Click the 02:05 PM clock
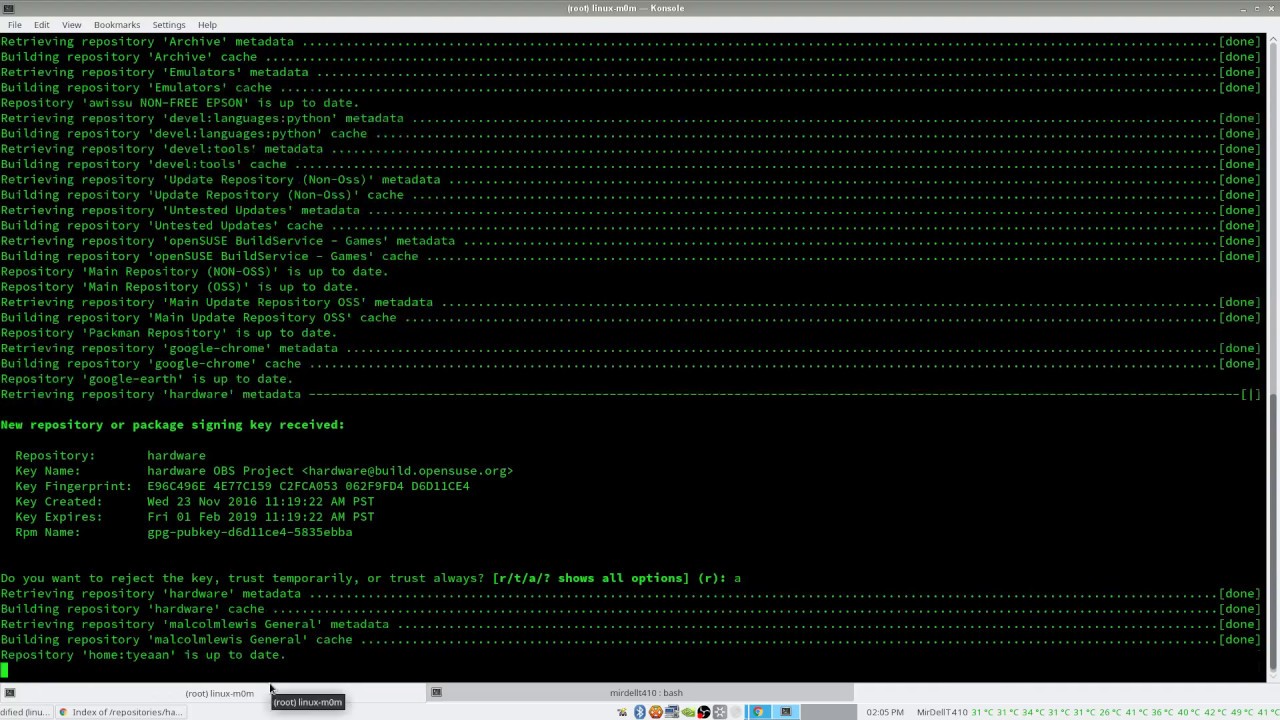Image resolution: width=1280 pixels, height=720 pixels. point(885,712)
